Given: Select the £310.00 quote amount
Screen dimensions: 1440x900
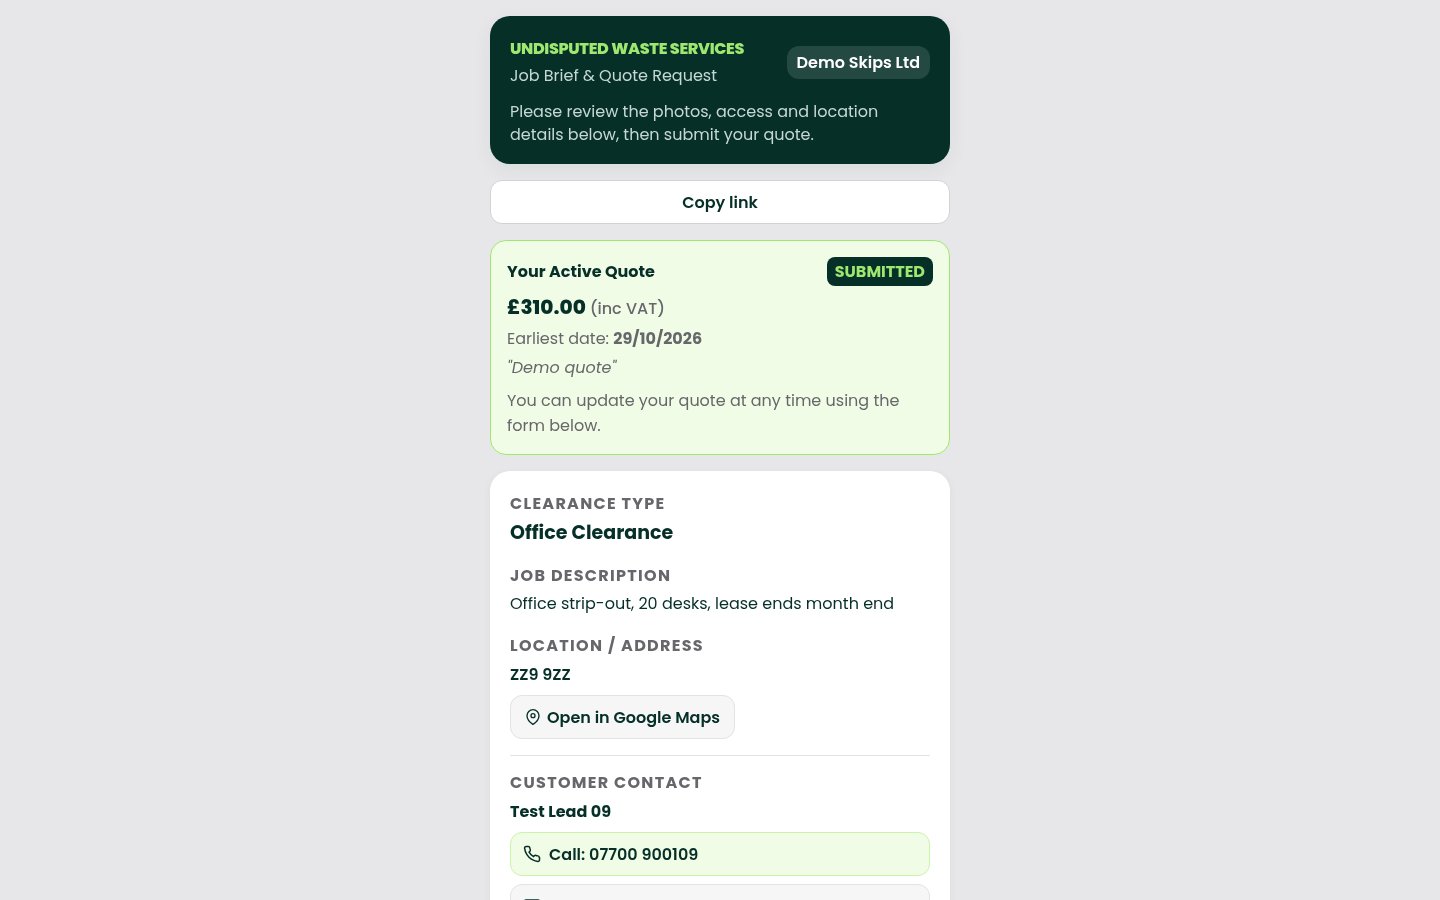Looking at the screenshot, I should (546, 307).
